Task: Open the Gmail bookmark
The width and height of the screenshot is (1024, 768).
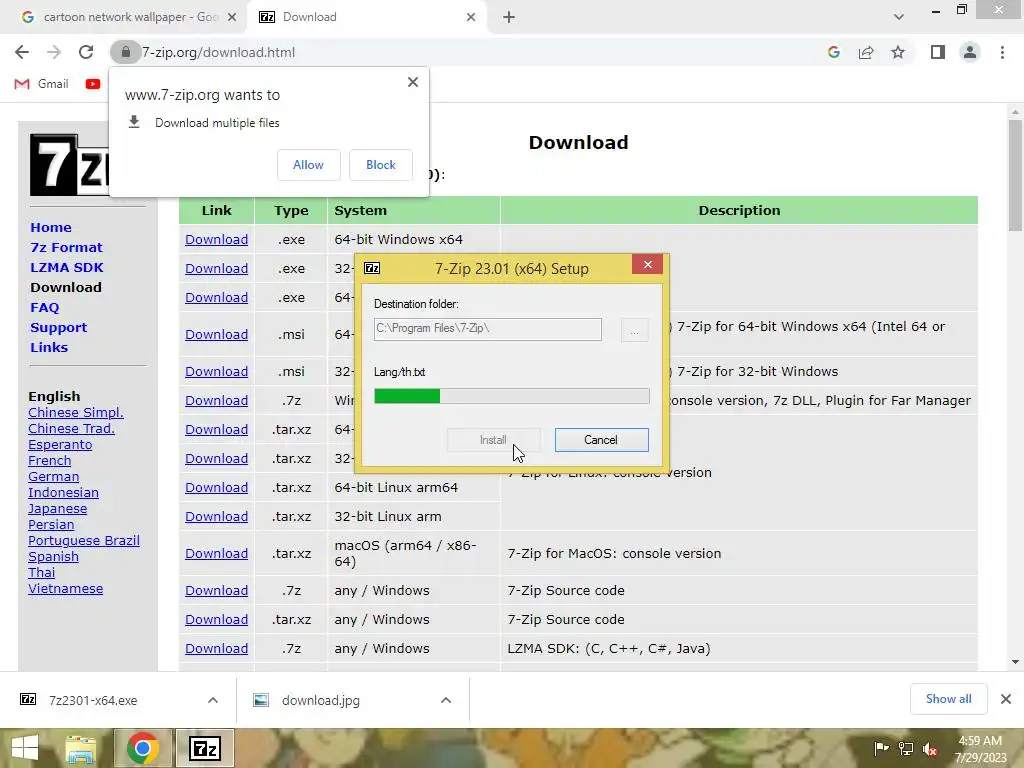Action: (x=41, y=84)
